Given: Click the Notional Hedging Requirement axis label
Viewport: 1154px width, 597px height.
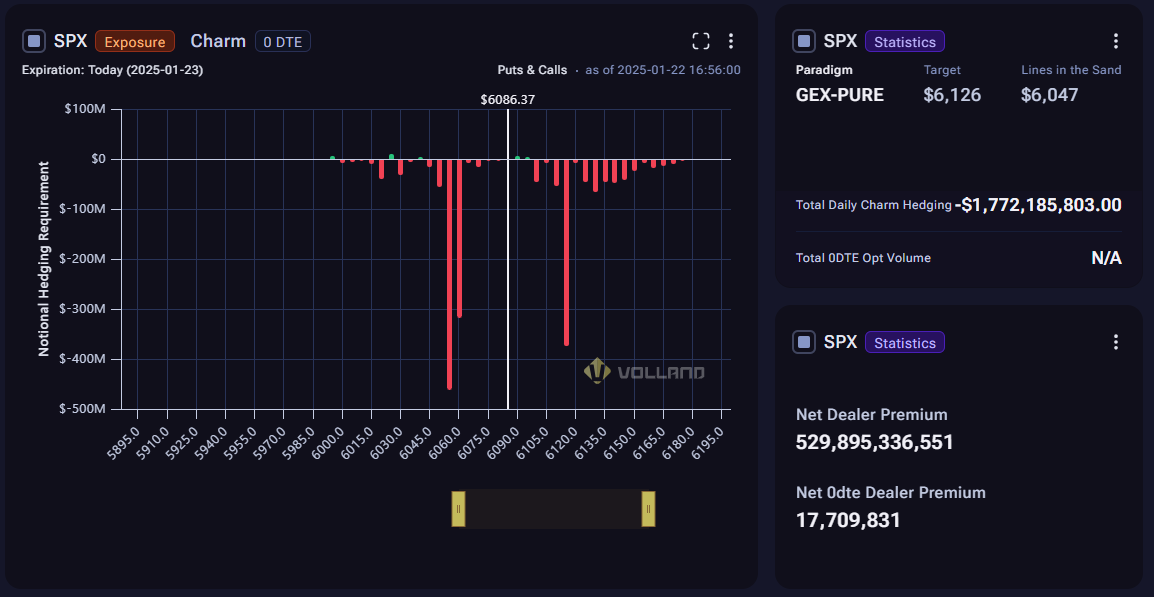Looking at the screenshot, I should [44, 258].
